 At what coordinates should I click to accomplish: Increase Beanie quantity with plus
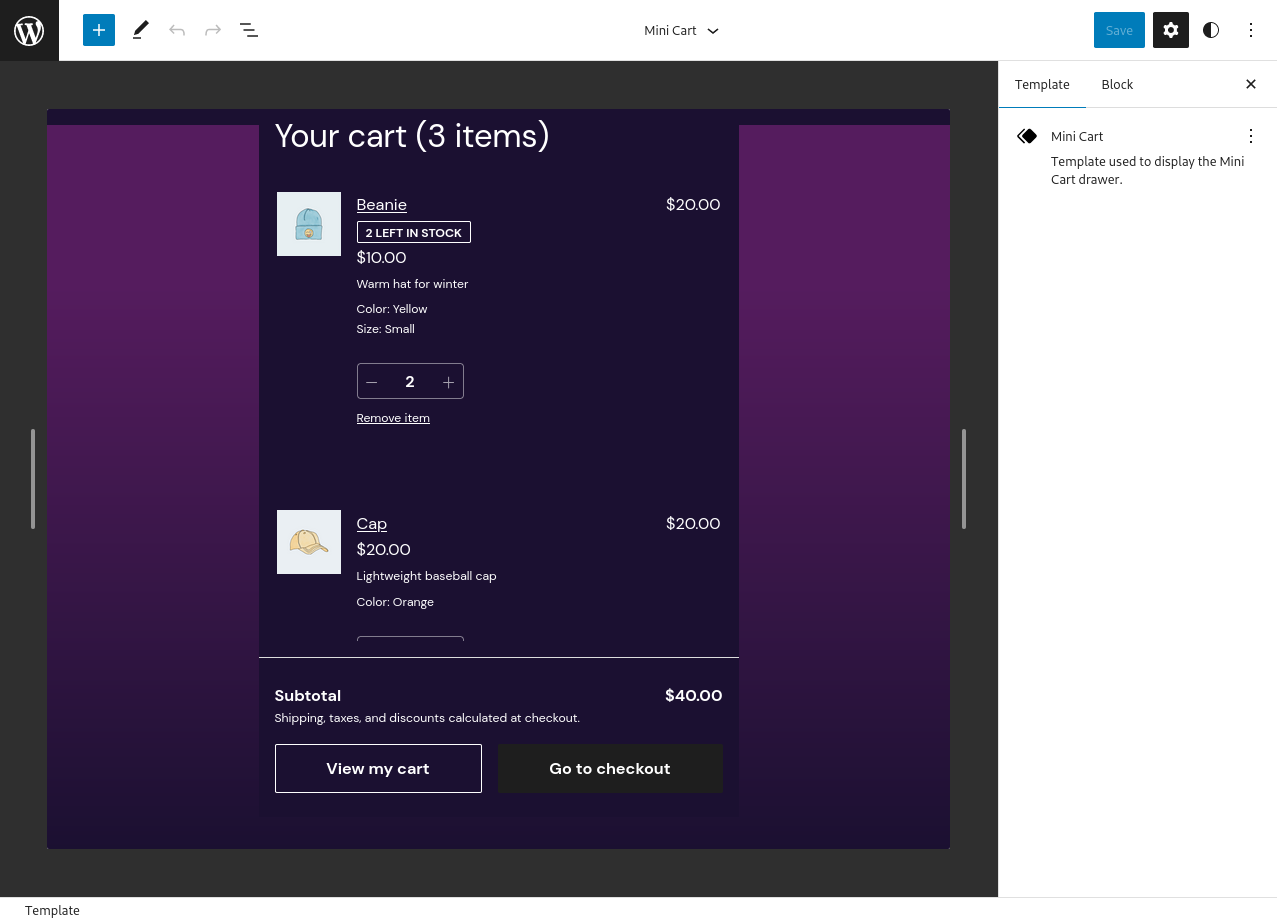coord(448,382)
